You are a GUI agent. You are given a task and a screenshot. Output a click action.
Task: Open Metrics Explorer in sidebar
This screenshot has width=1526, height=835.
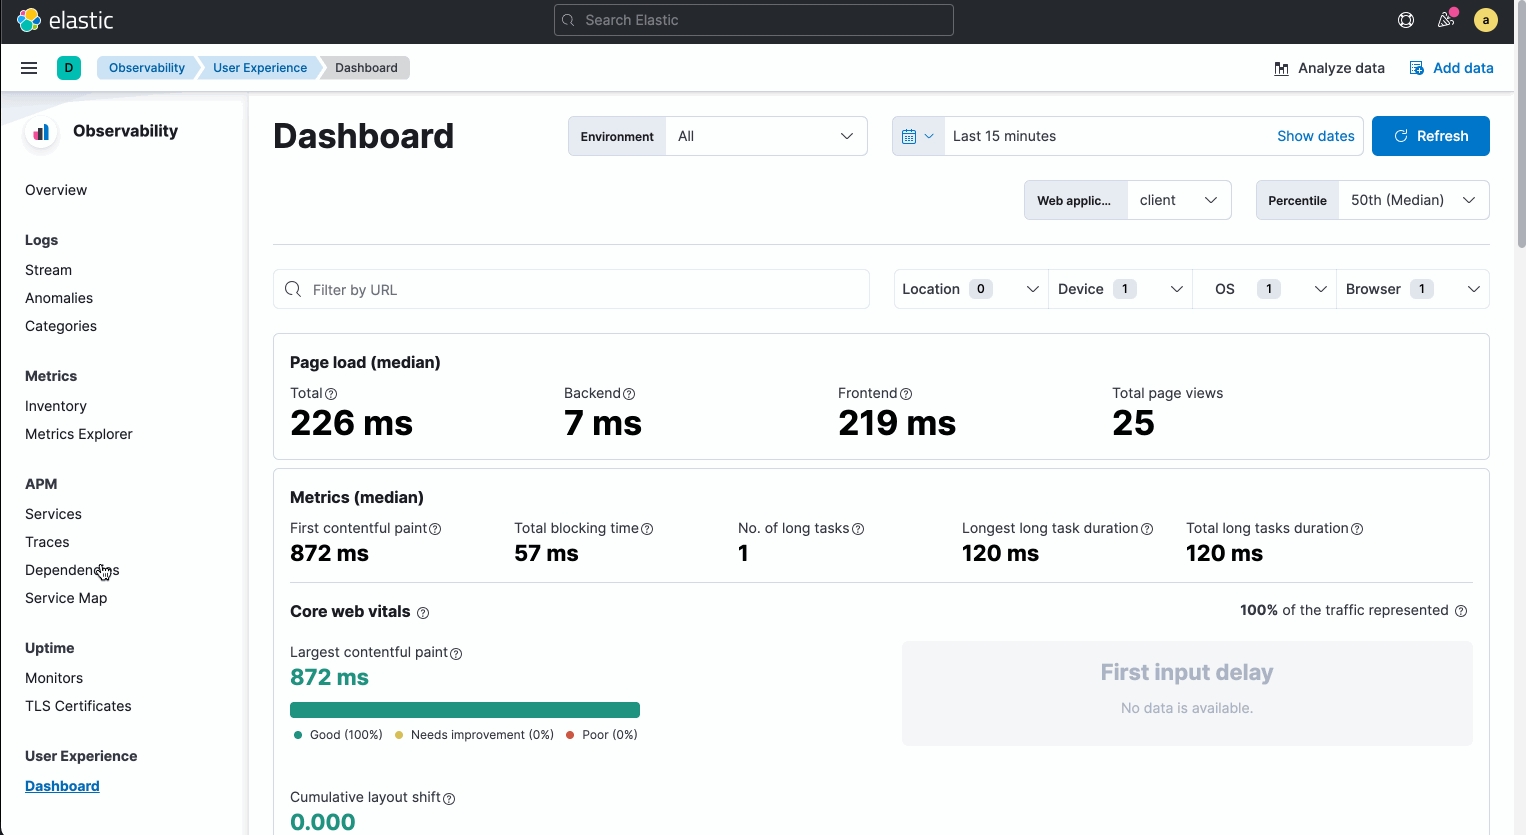[x=78, y=434]
